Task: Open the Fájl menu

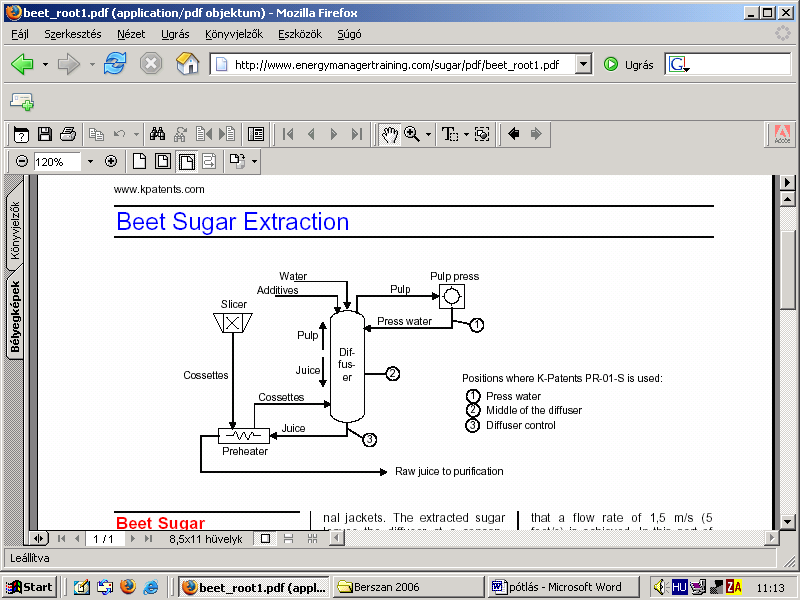Action: 20,34
